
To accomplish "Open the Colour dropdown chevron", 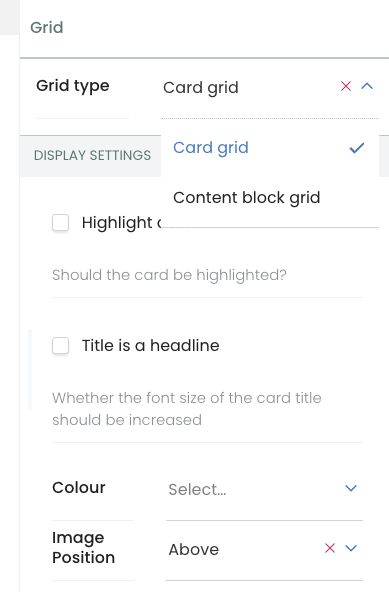I will tap(351, 488).
